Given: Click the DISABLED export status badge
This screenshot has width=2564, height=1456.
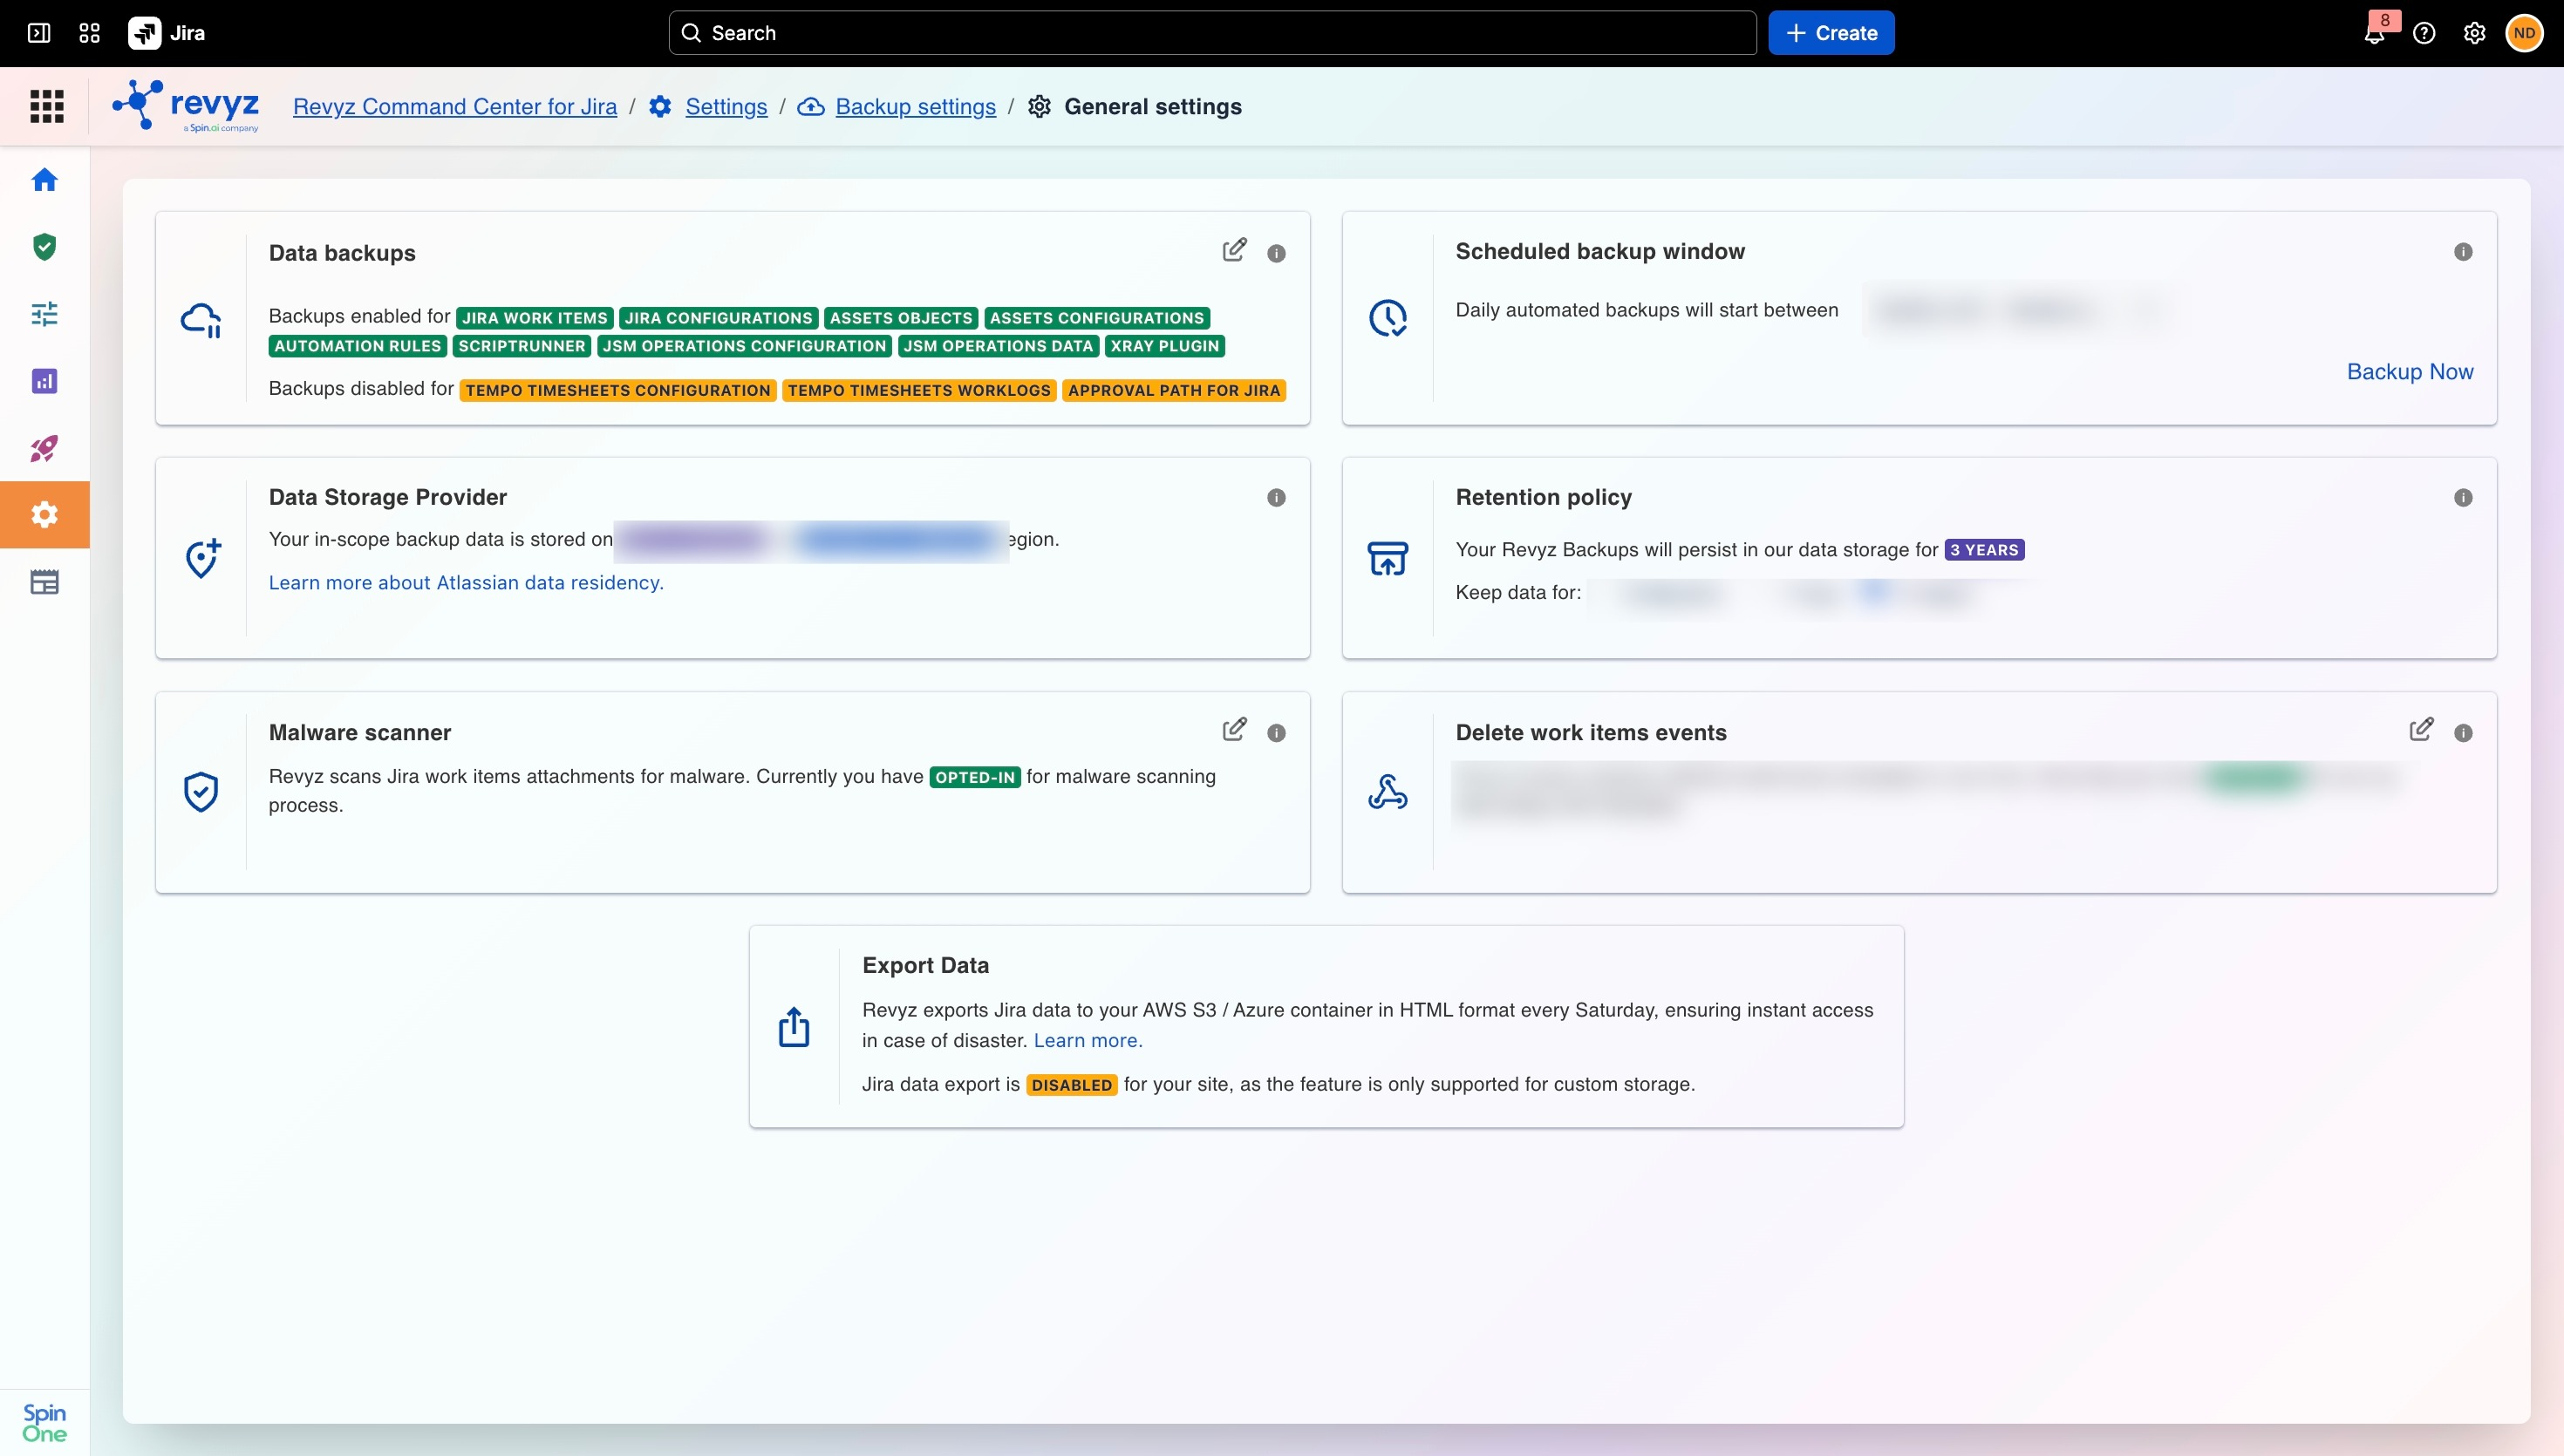Looking at the screenshot, I should (1072, 1085).
